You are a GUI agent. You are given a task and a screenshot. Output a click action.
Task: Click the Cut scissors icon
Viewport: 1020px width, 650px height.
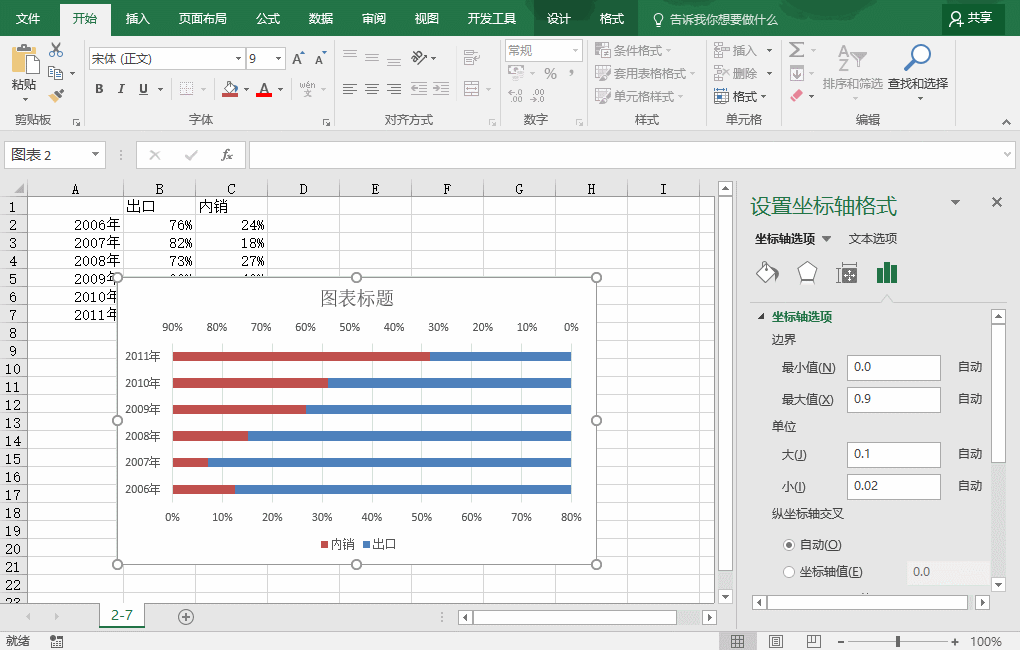click(56, 50)
